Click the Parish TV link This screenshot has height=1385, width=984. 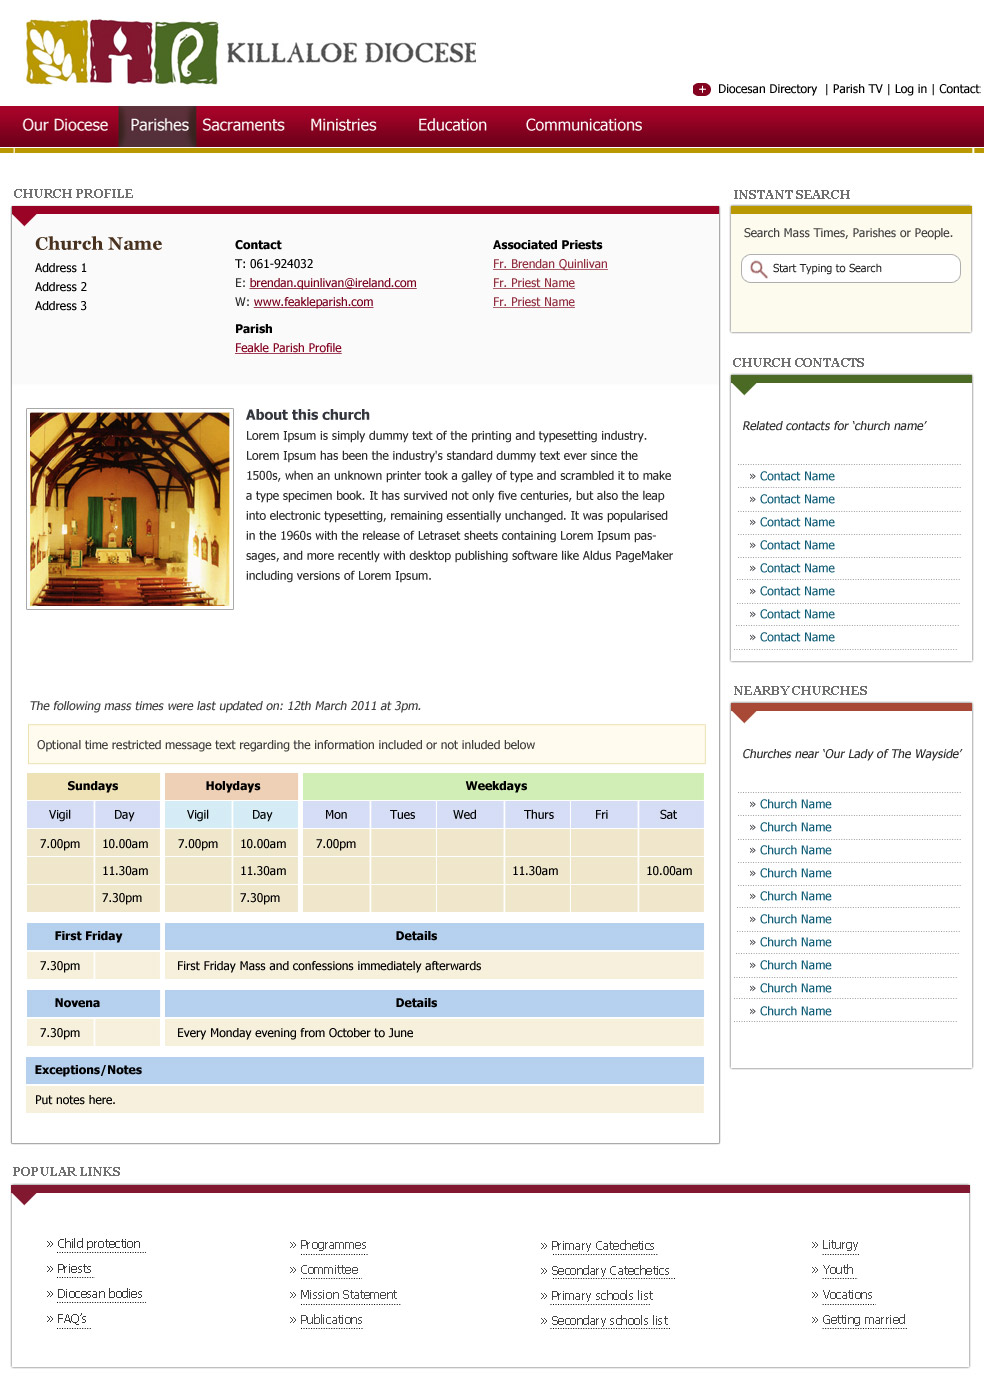857,89
